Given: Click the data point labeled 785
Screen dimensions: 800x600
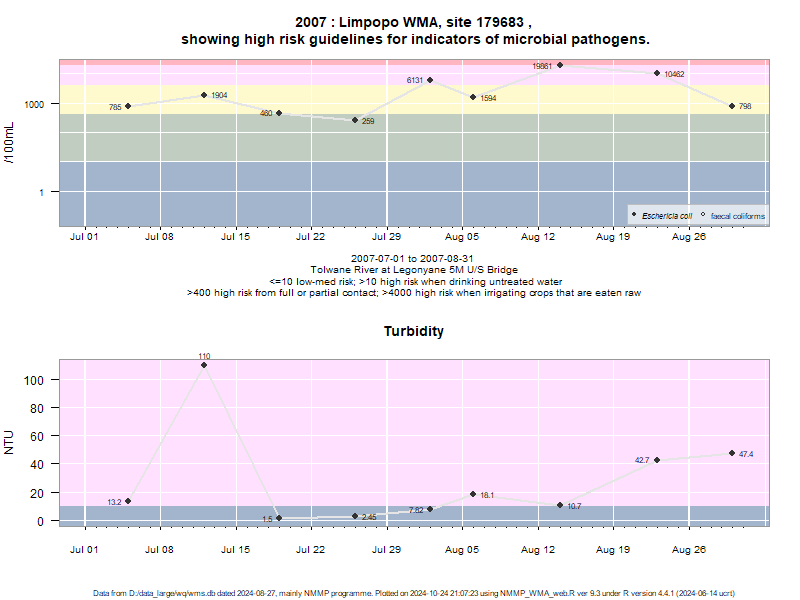Looking at the screenshot, I should [128, 106].
